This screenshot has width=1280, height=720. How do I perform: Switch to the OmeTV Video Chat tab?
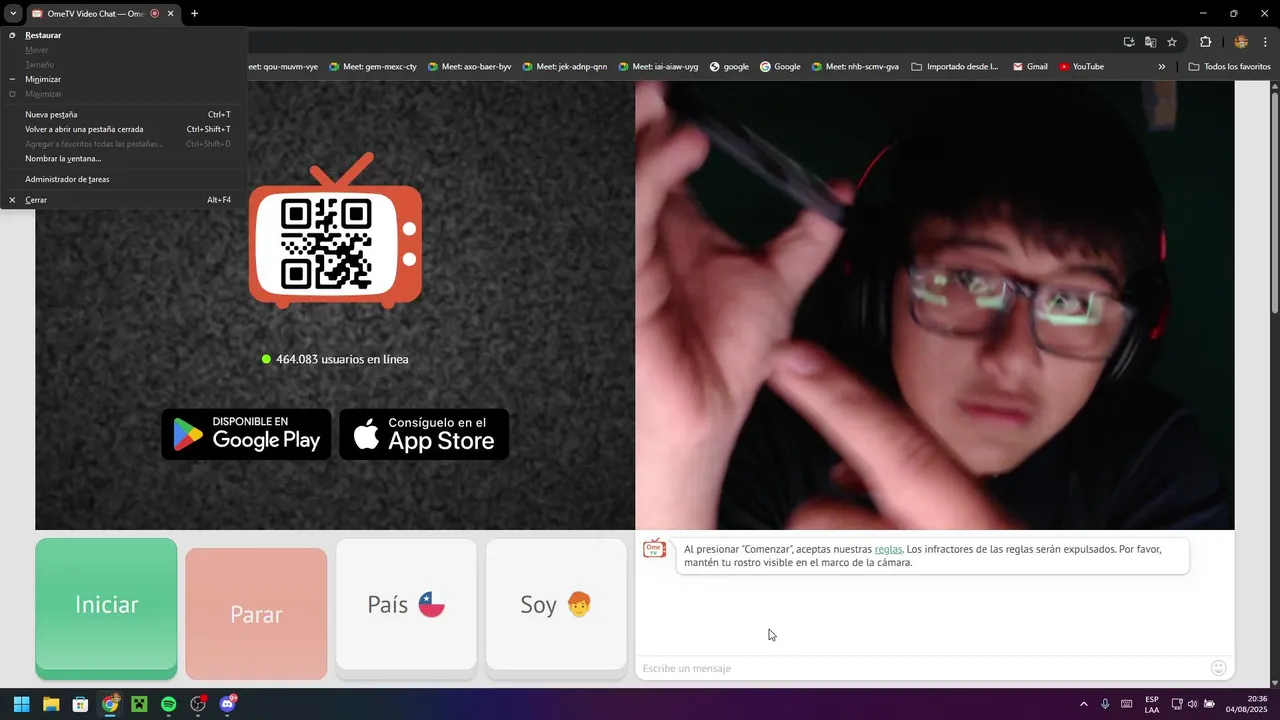coord(95,14)
